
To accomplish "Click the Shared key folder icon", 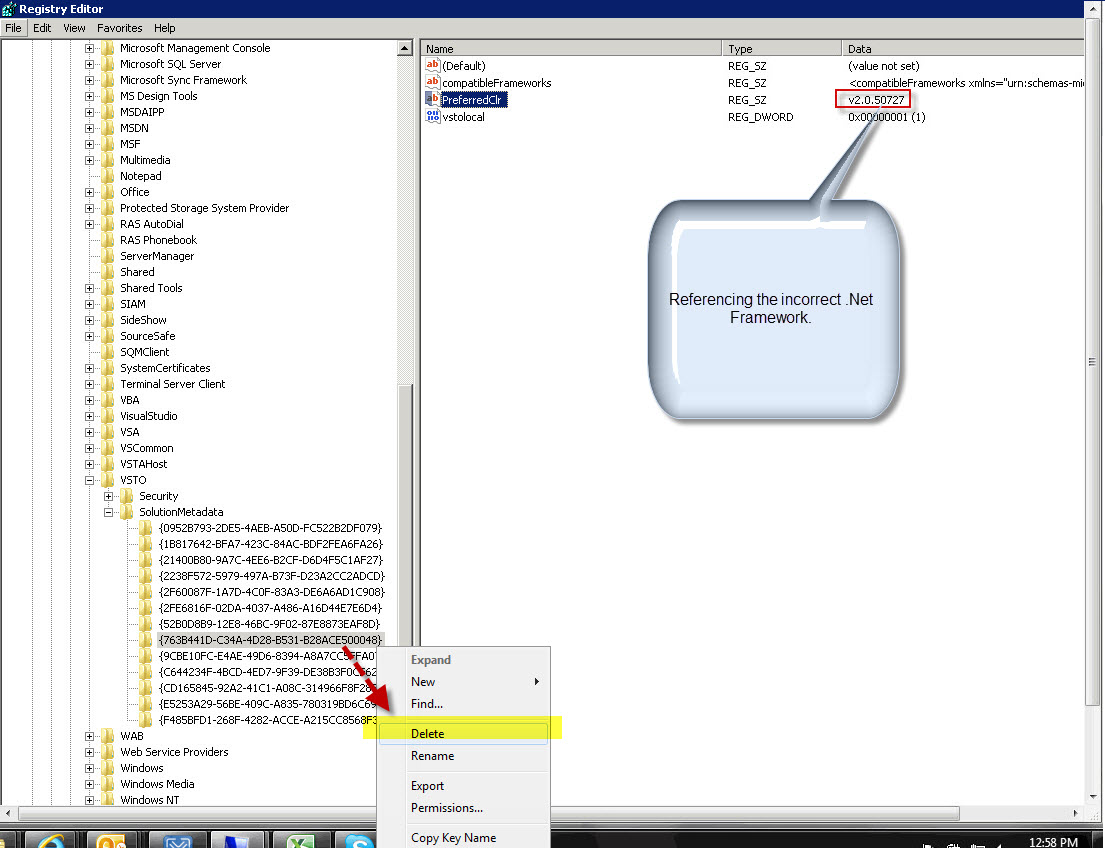I will [x=108, y=272].
